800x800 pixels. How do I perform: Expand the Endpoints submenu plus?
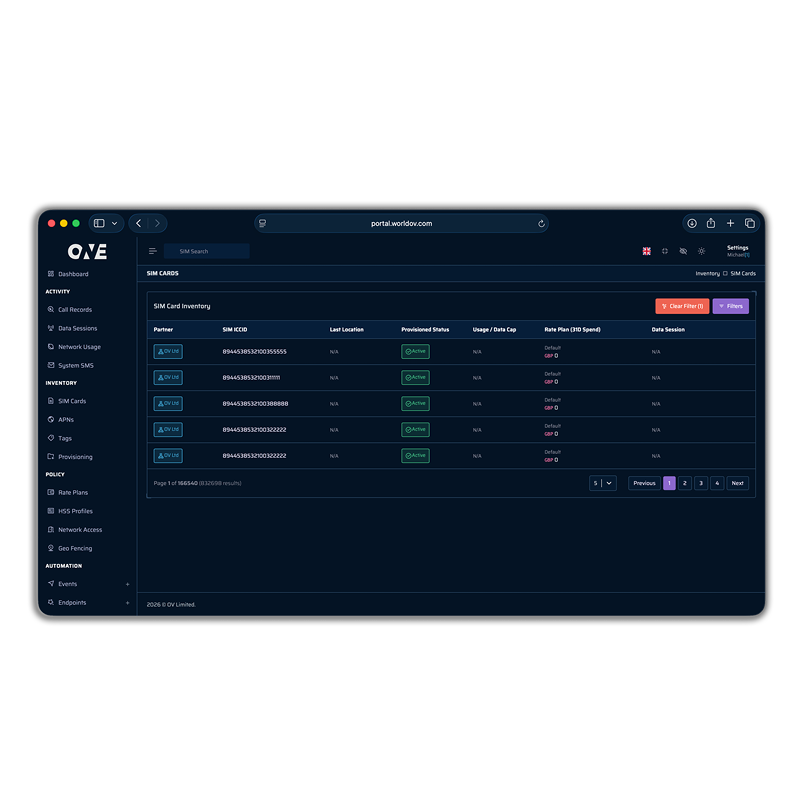[x=127, y=603]
